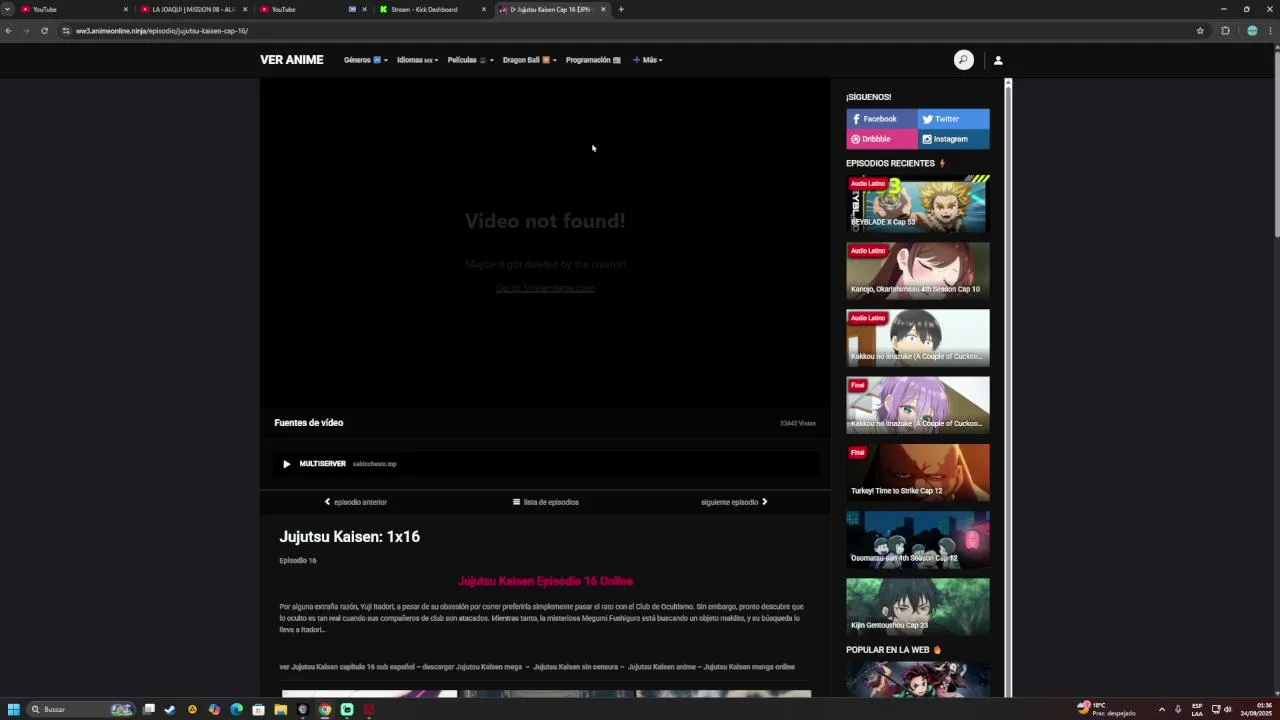Click the Go to Streamtape.com link
The width and height of the screenshot is (1280, 720).
click(545, 288)
